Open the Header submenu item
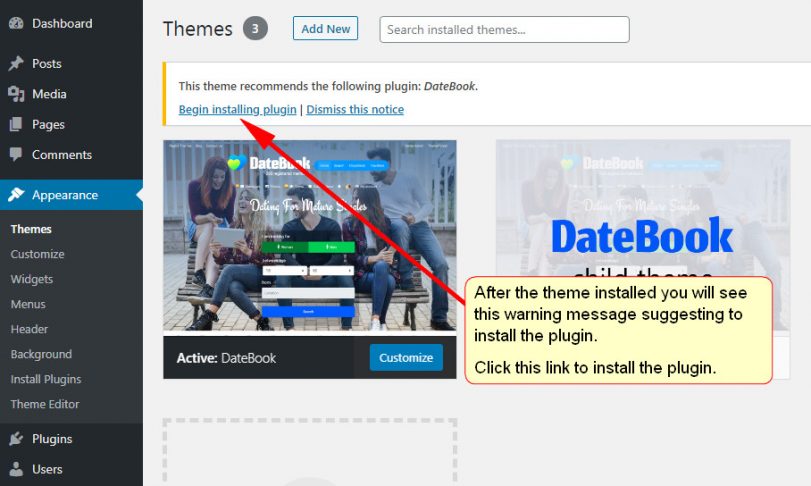 coord(29,329)
